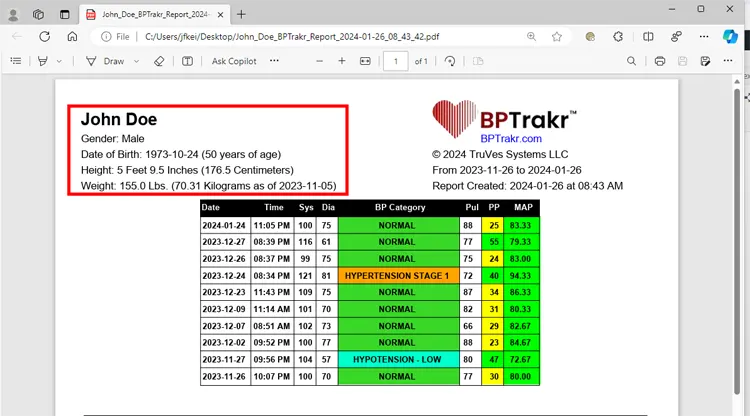The height and width of the screenshot is (416, 750).
Task: Select the Erase tool
Action: [x=159, y=61]
